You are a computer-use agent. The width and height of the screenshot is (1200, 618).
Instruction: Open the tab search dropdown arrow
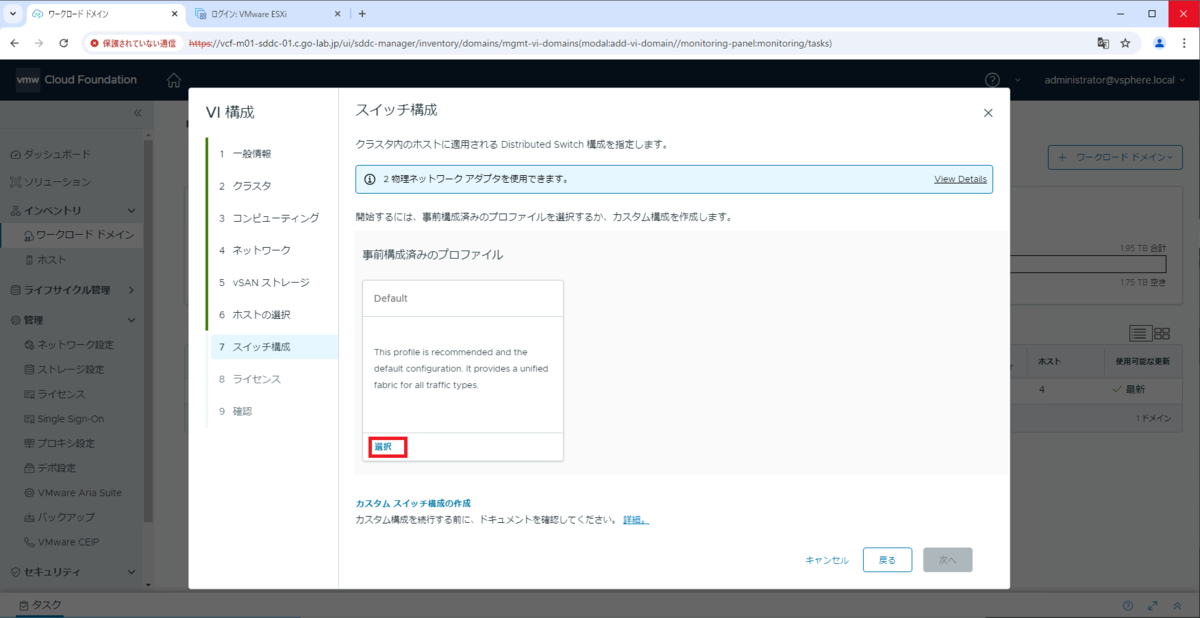[12, 14]
